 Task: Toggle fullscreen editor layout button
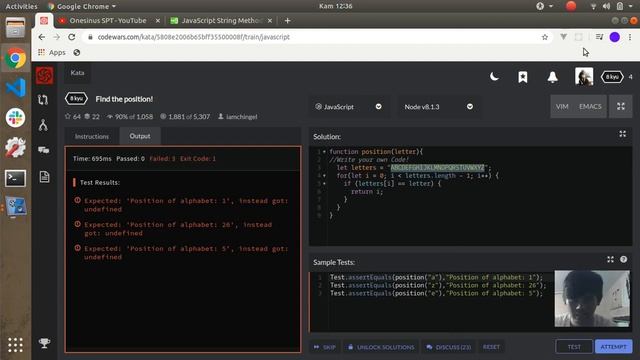point(621,106)
